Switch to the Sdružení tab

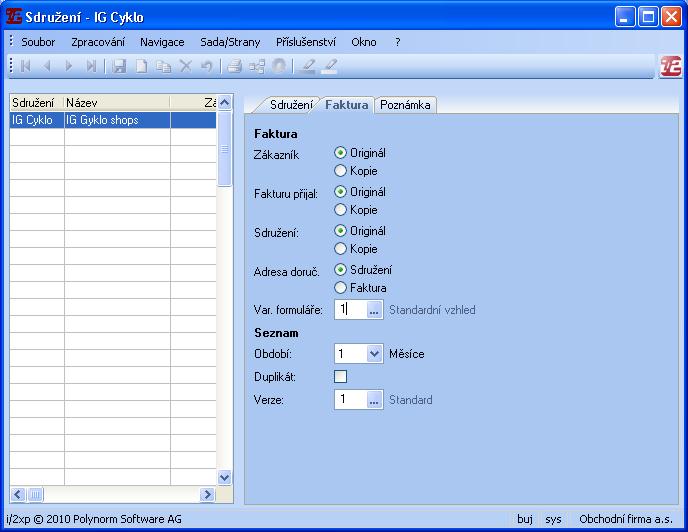tap(290, 105)
